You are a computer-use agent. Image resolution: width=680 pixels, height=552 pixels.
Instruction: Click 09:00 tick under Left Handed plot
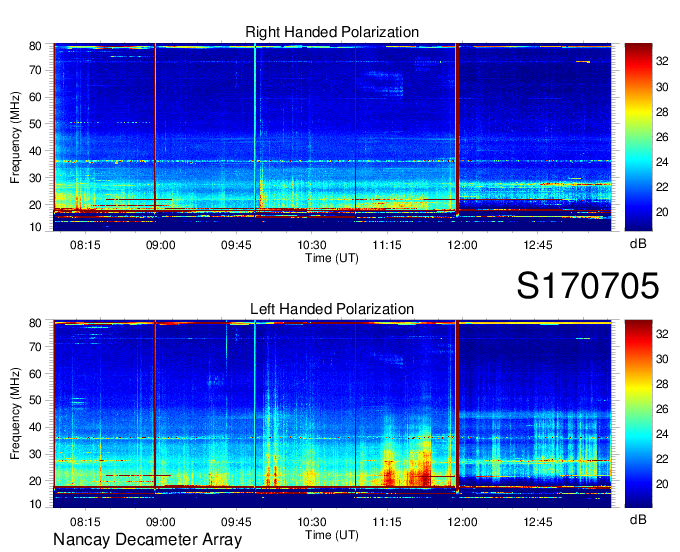(160, 522)
